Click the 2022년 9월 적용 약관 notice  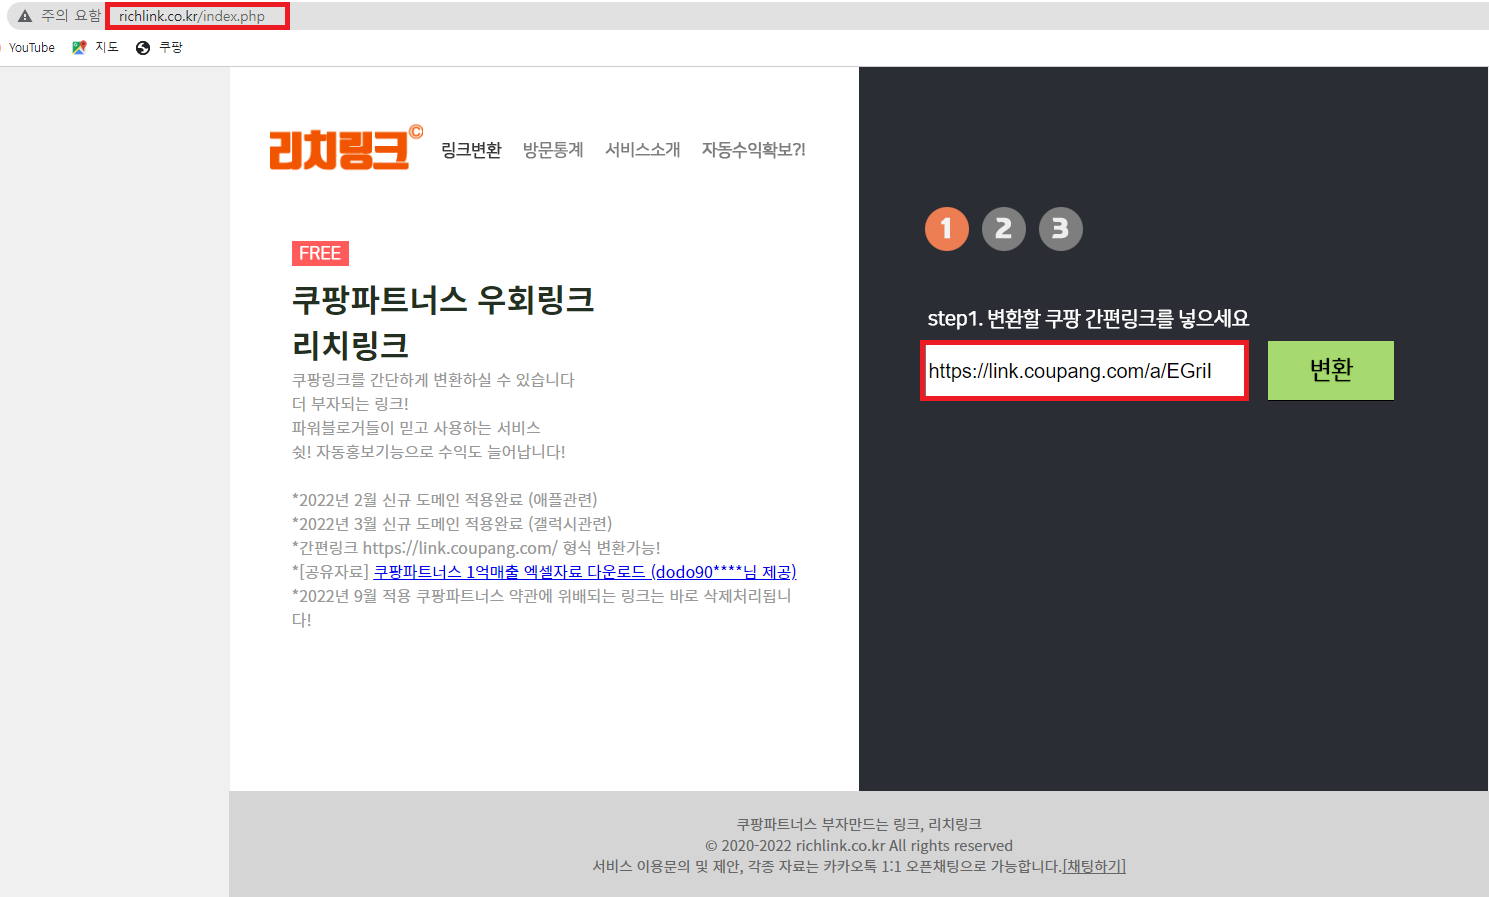click(541, 607)
